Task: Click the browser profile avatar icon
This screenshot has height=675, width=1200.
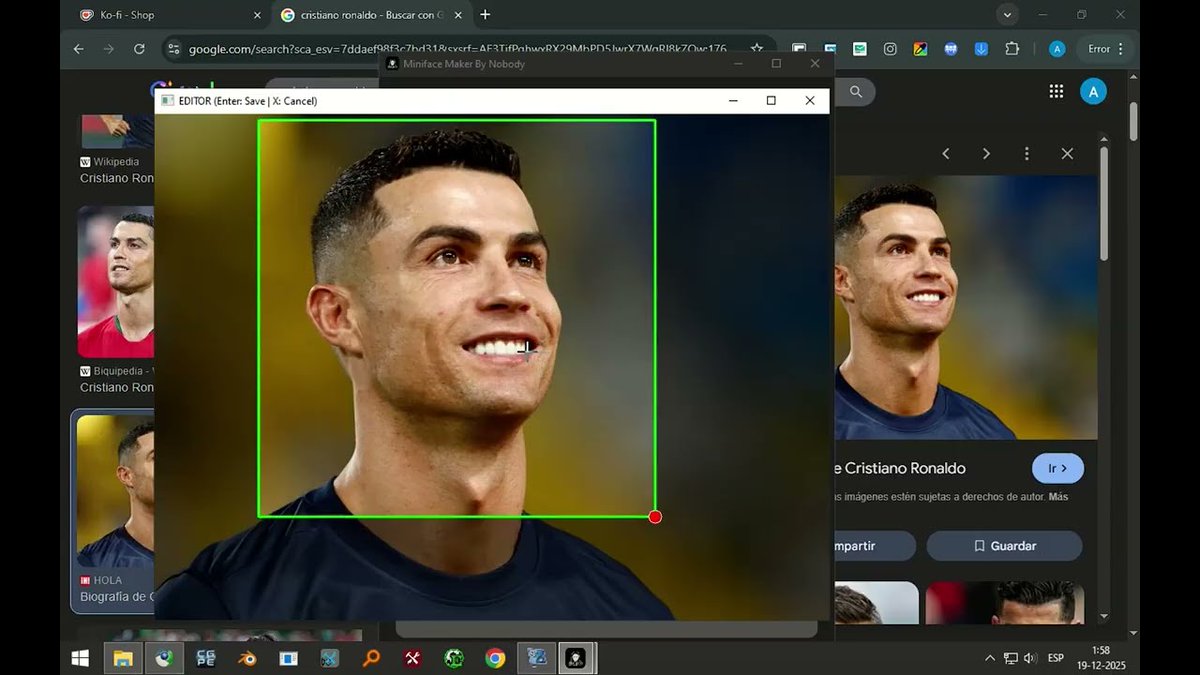Action: pos(1057,48)
